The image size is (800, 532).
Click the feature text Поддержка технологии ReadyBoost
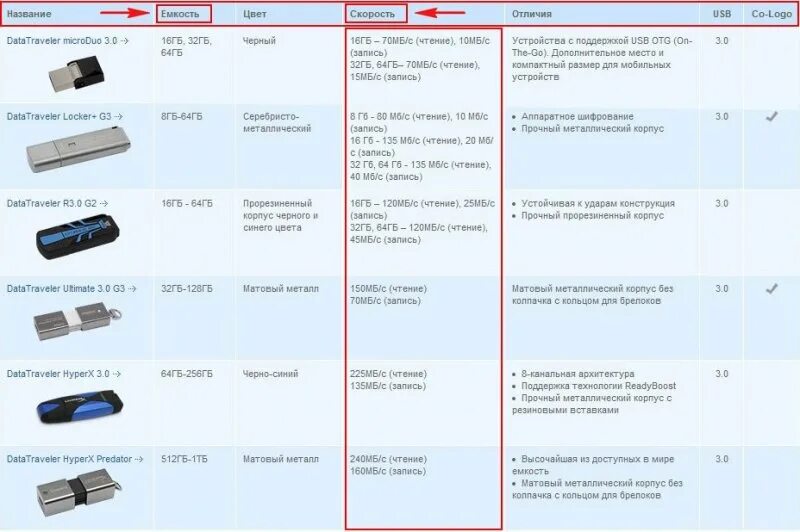coord(598,386)
